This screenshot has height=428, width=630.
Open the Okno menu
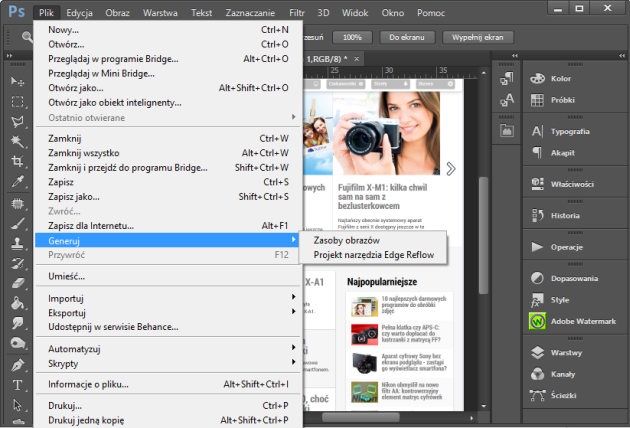pos(393,13)
